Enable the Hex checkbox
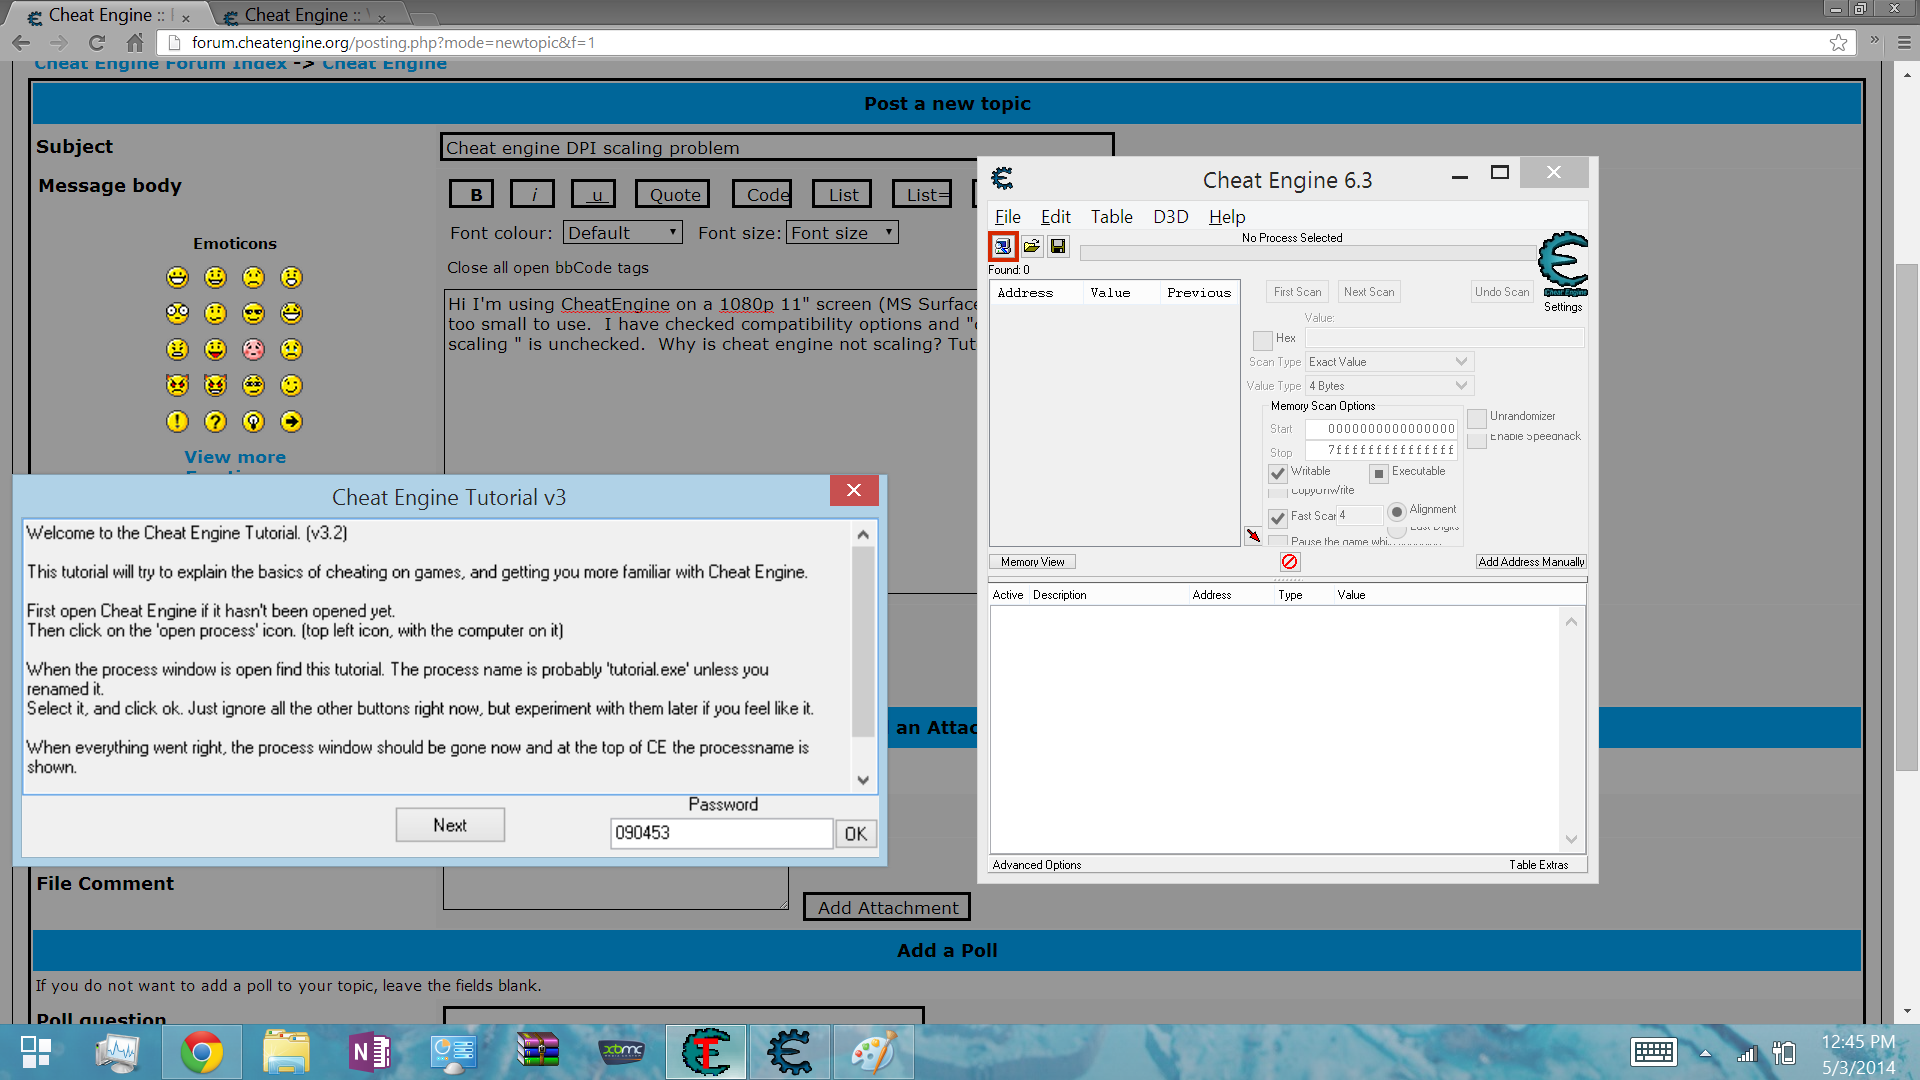The image size is (1920, 1080). click(x=1263, y=340)
